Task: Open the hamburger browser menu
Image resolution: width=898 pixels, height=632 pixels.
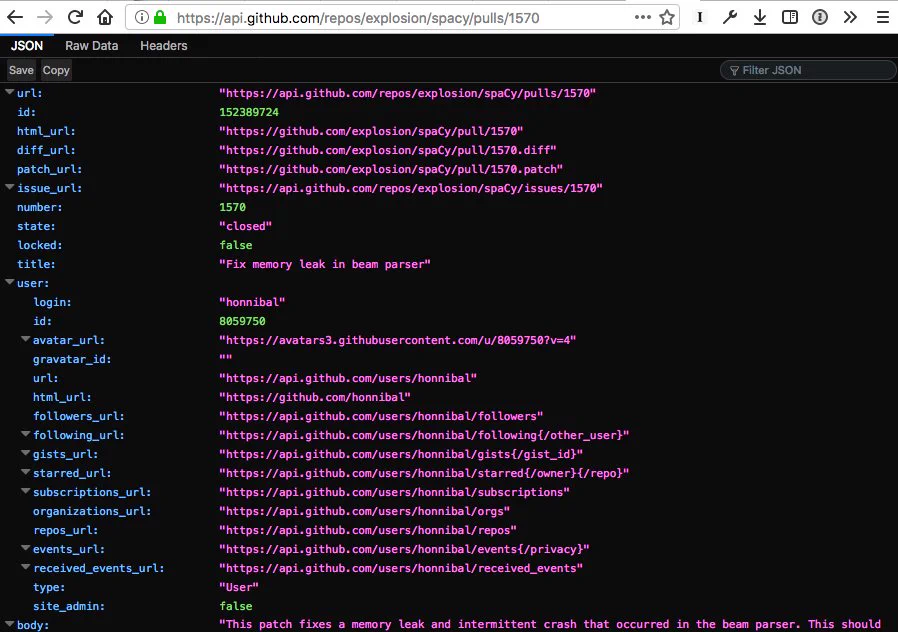Action: tap(883, 18)
